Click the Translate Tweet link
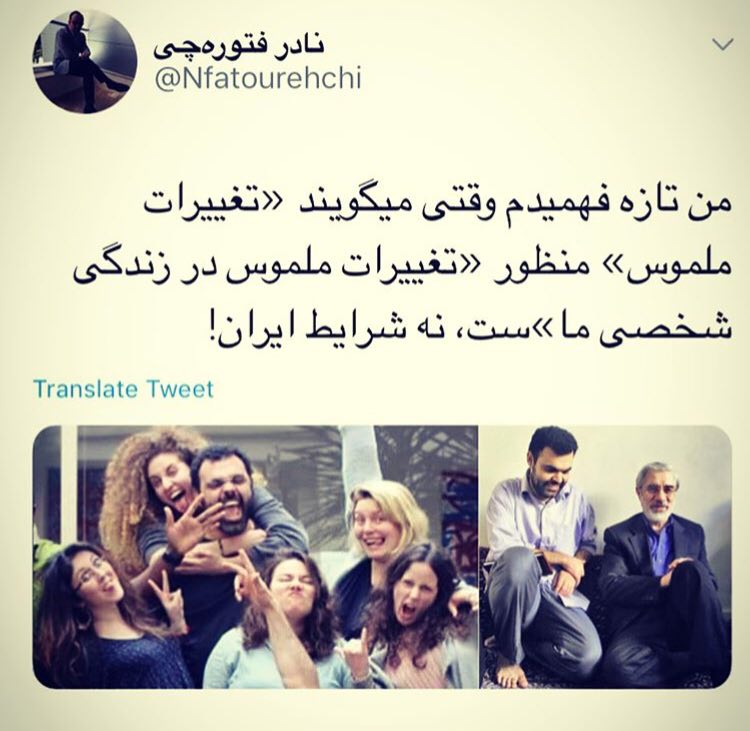 point(124,389)
